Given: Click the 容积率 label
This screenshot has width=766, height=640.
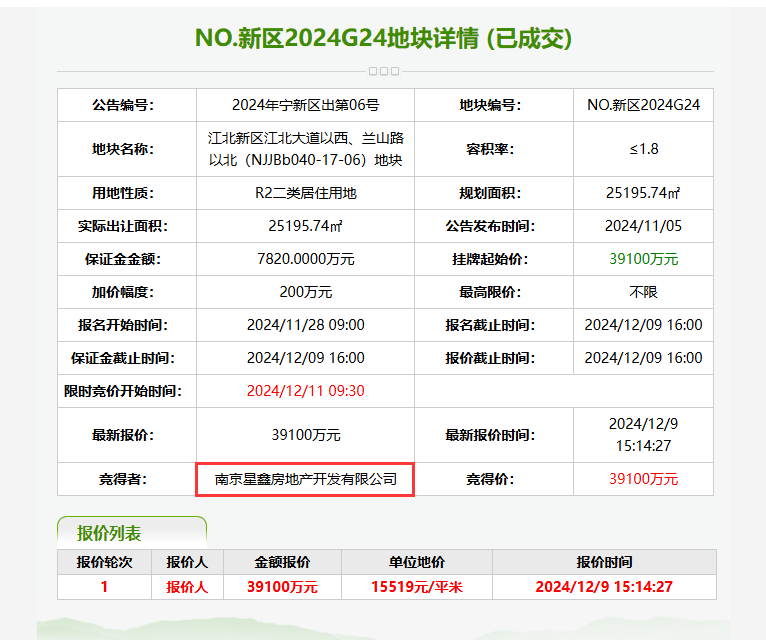Looking at the screenshot, I should tap(490, 149).
